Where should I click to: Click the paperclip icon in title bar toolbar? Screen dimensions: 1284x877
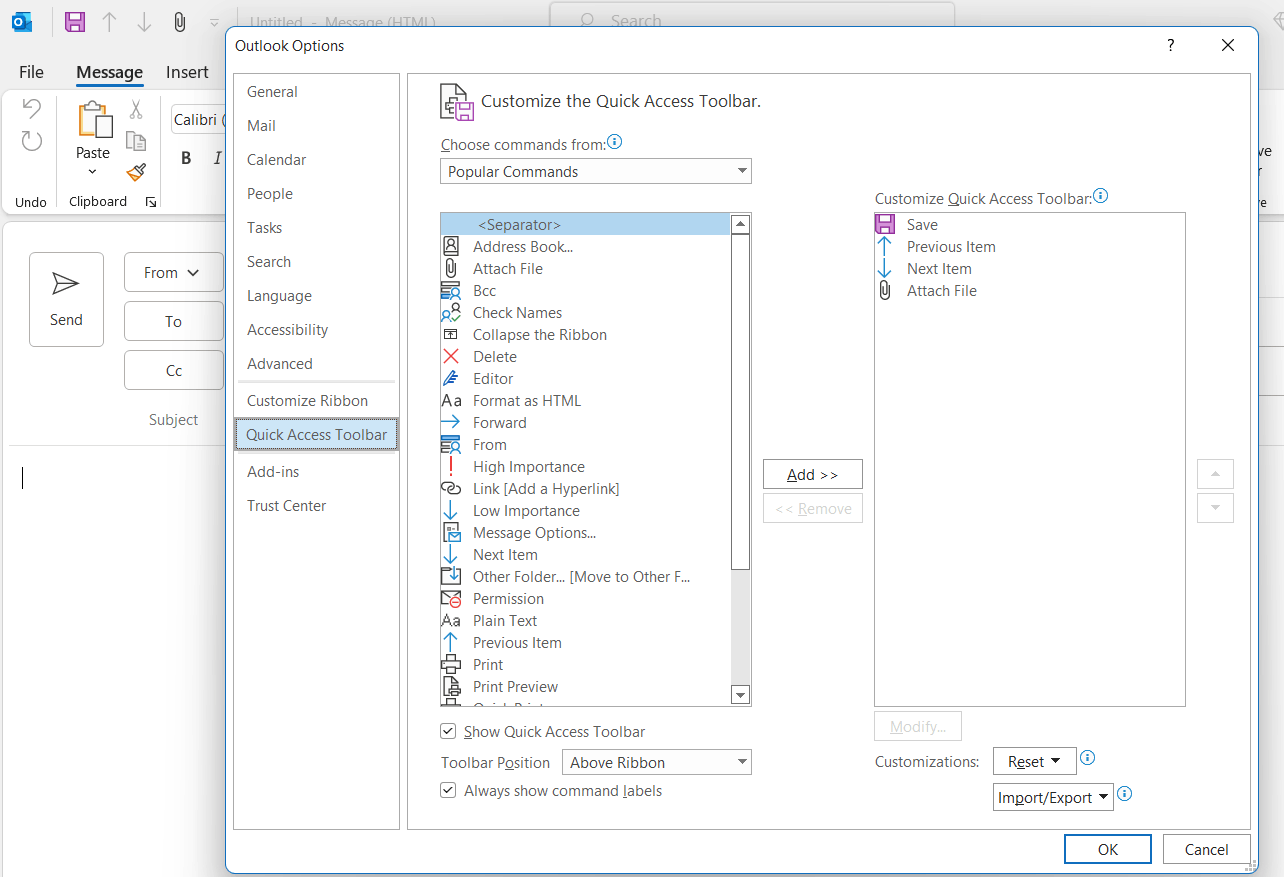[179, 22]
